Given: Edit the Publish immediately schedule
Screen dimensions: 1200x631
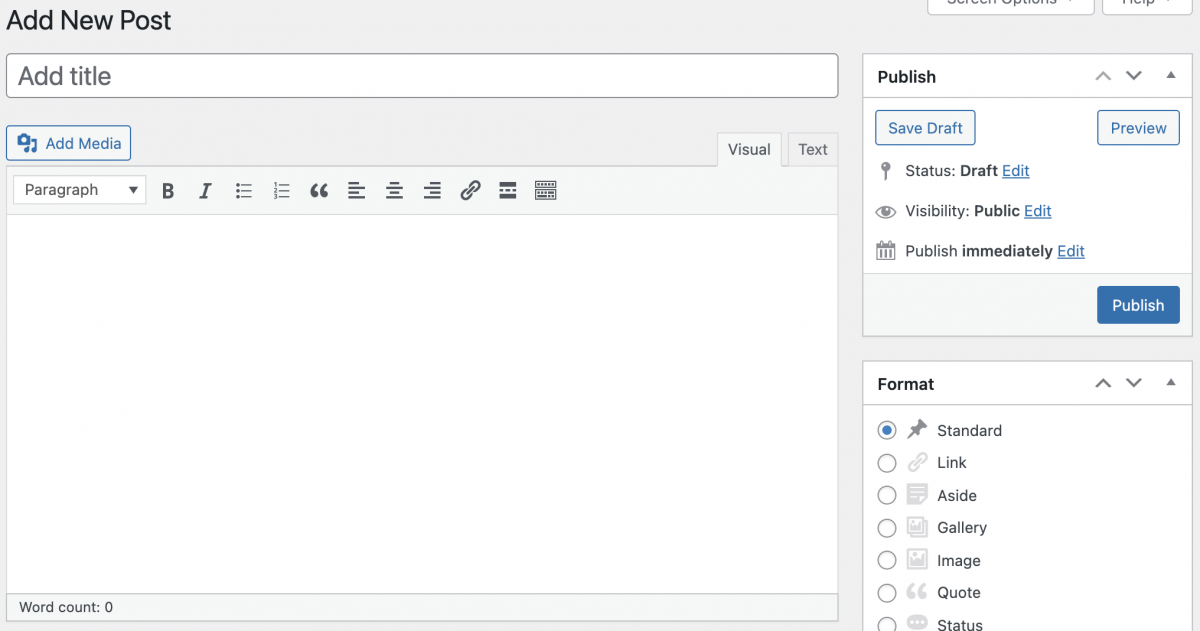Looking at the screenshot, I should pos(1071,251).
